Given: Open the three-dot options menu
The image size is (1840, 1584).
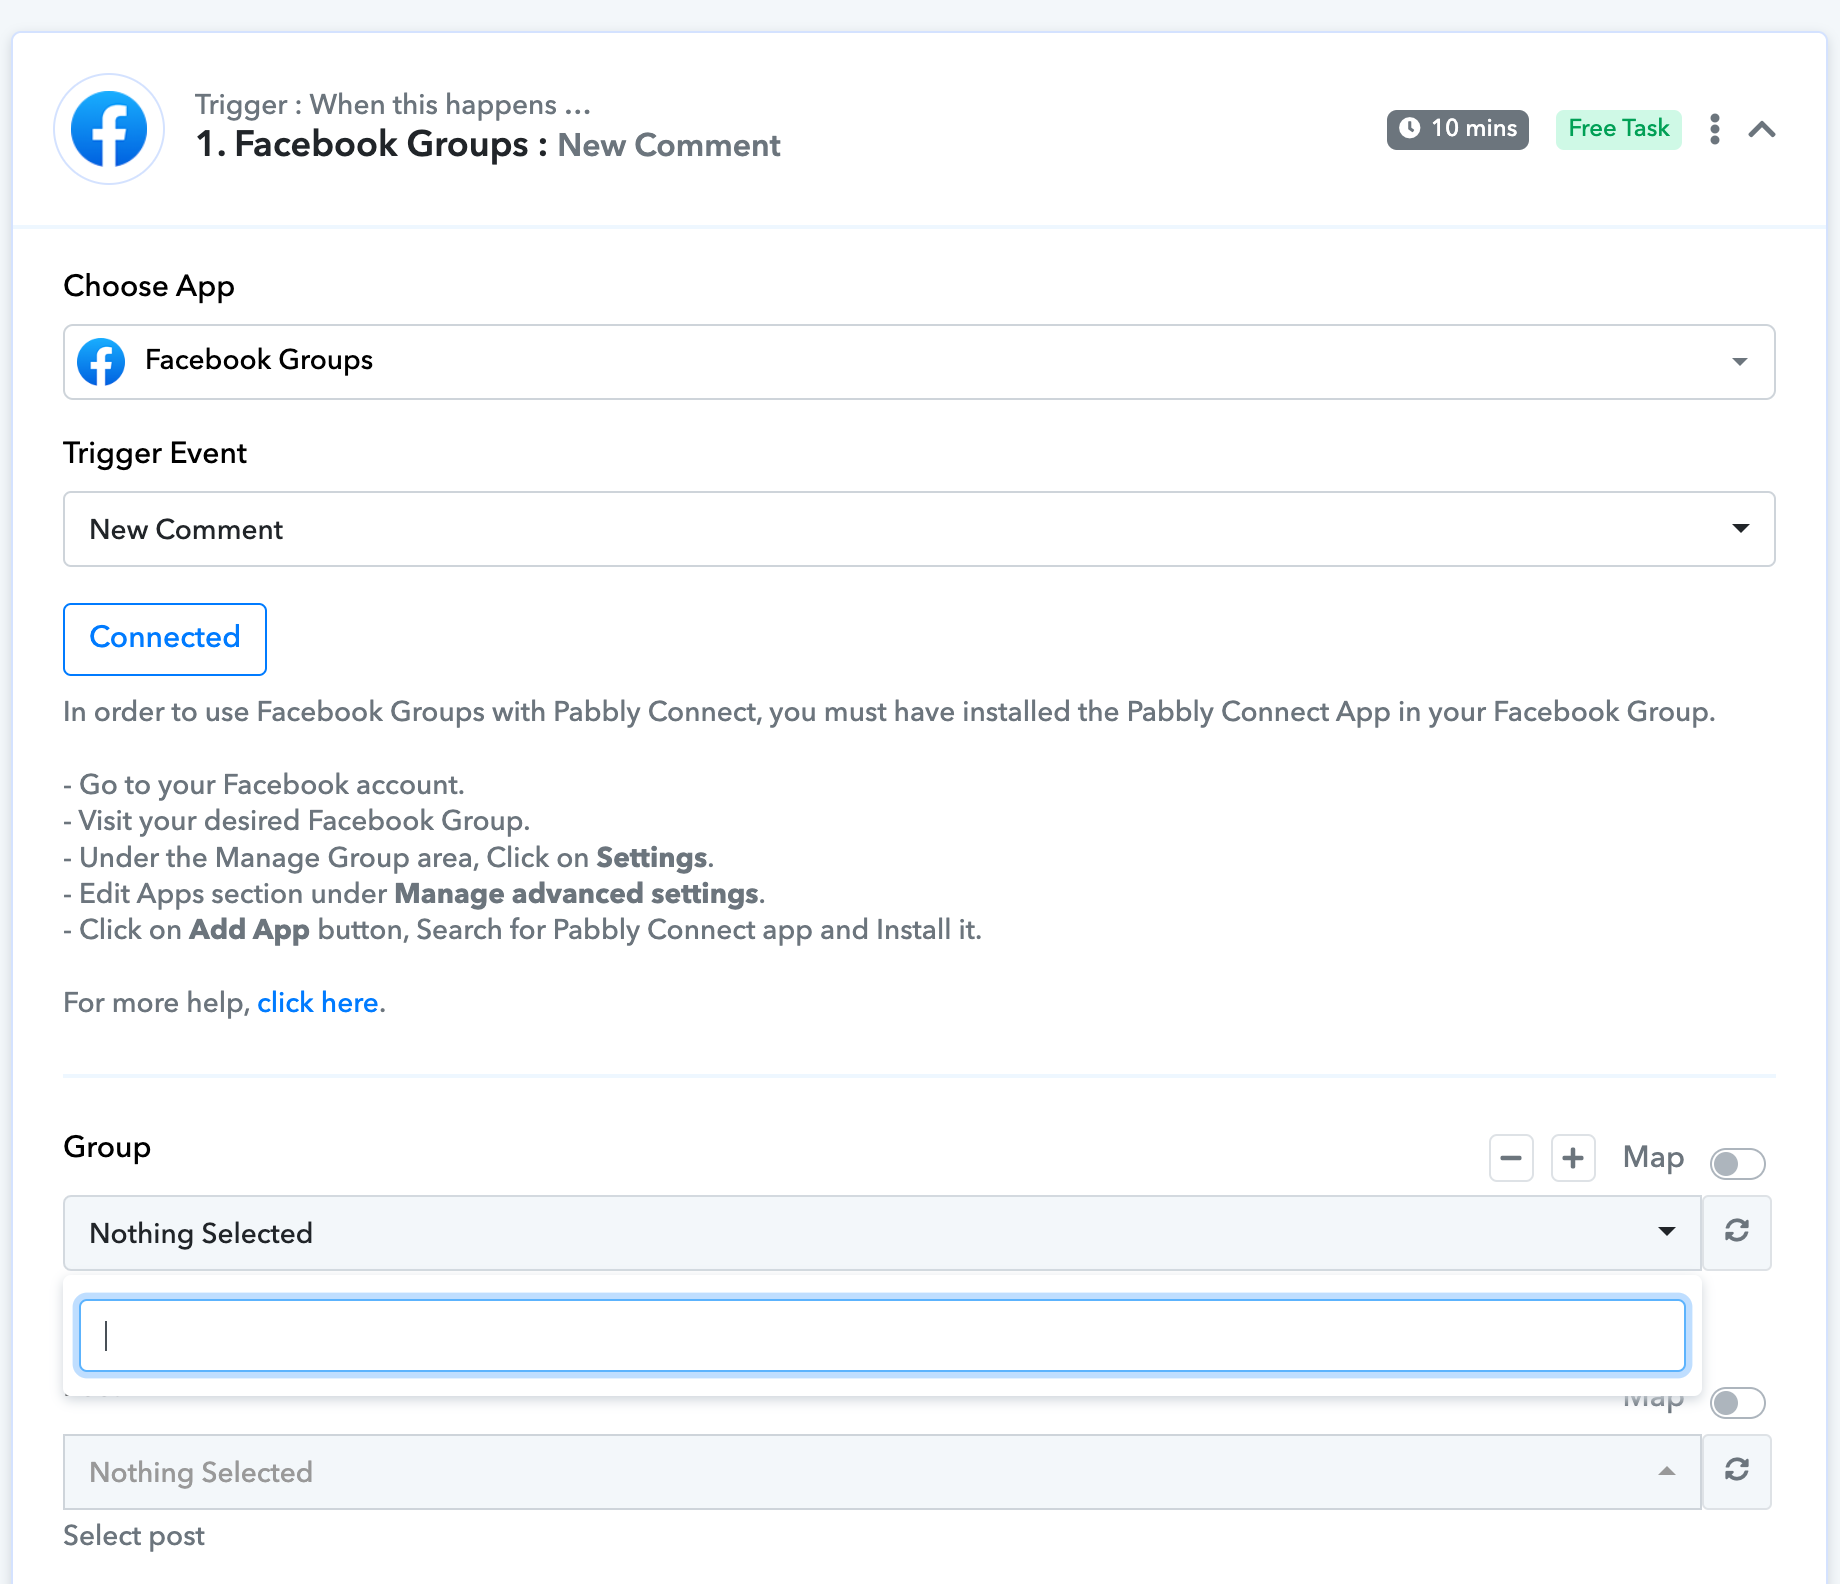Looking at the screenshot, I should coord(1715,129).
